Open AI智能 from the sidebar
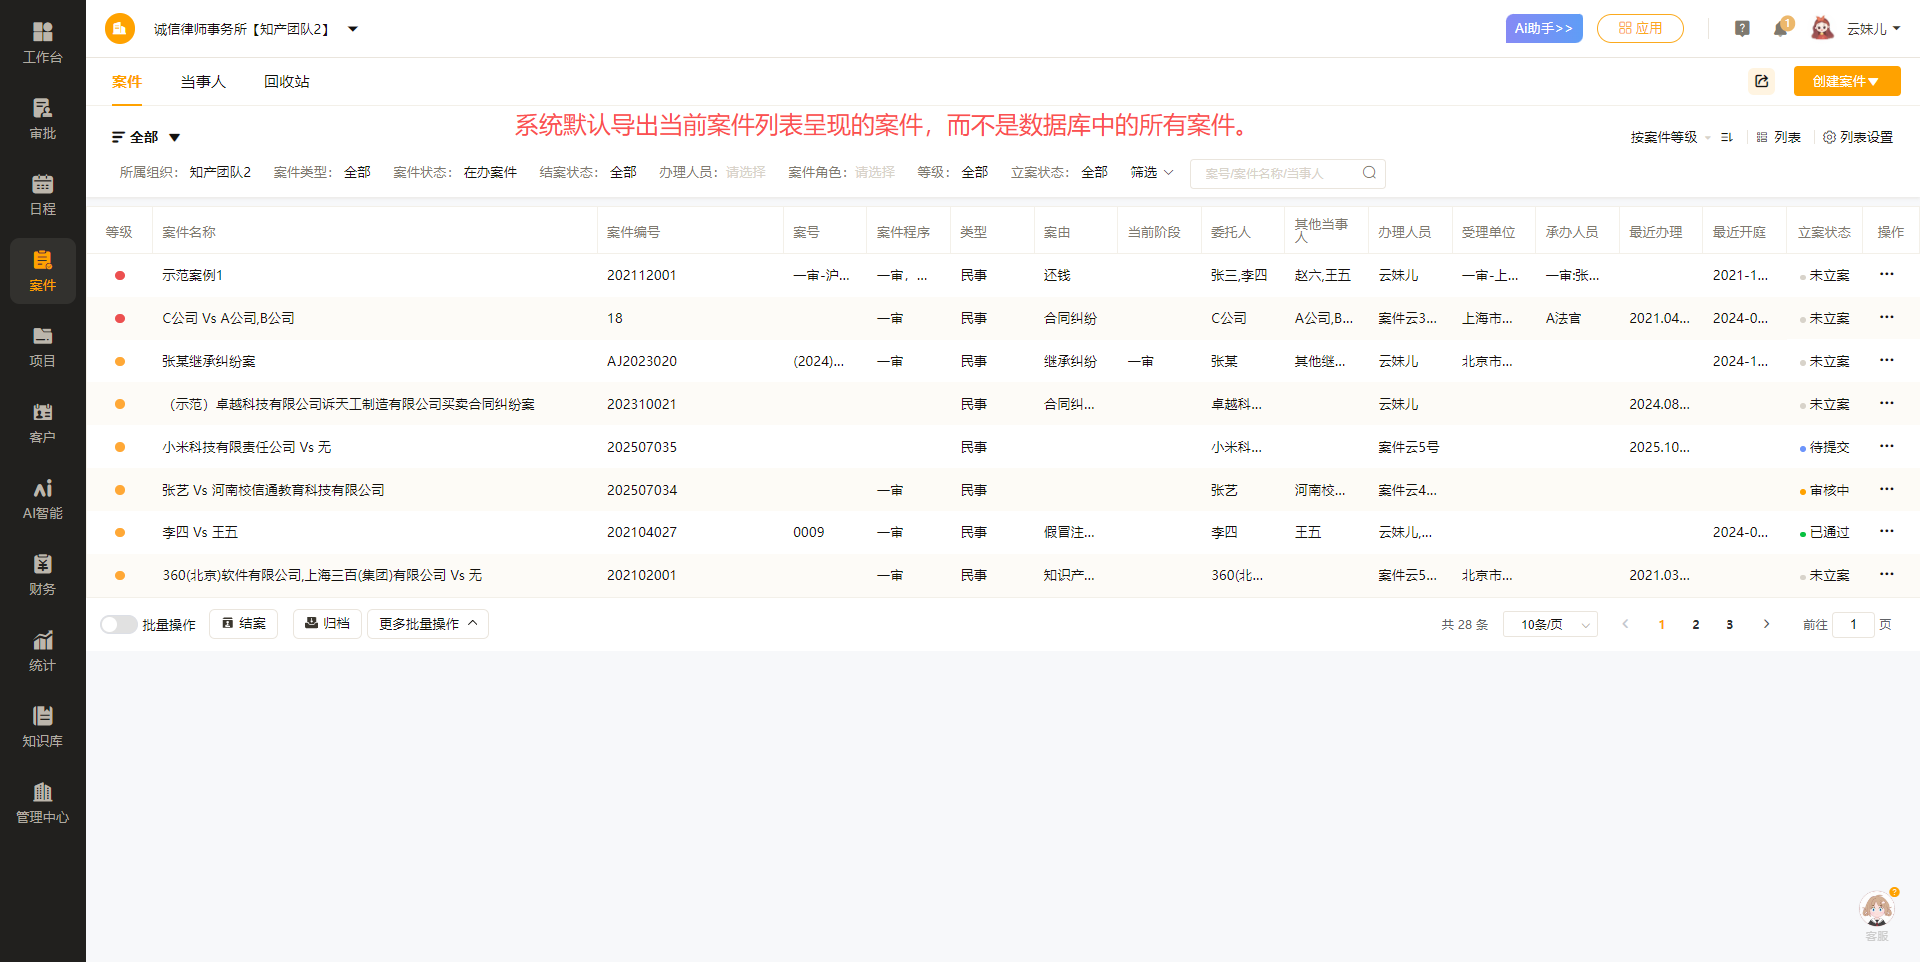 click(x=42, y=498)
